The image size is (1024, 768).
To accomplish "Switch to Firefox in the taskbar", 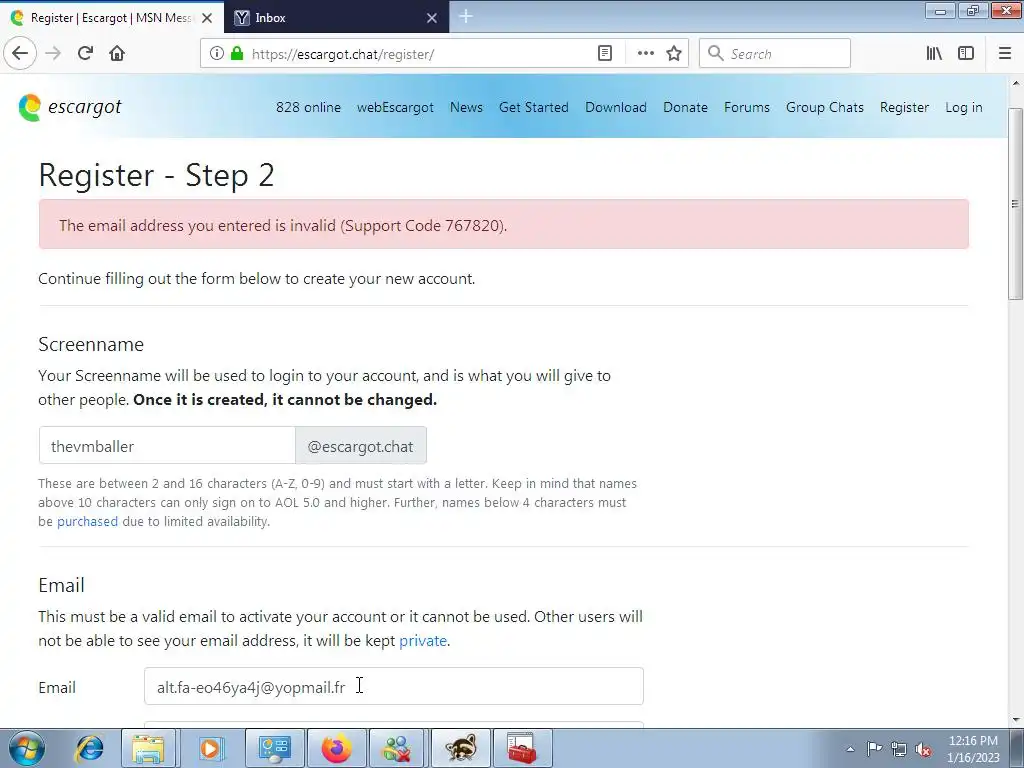I will [336, 748].
